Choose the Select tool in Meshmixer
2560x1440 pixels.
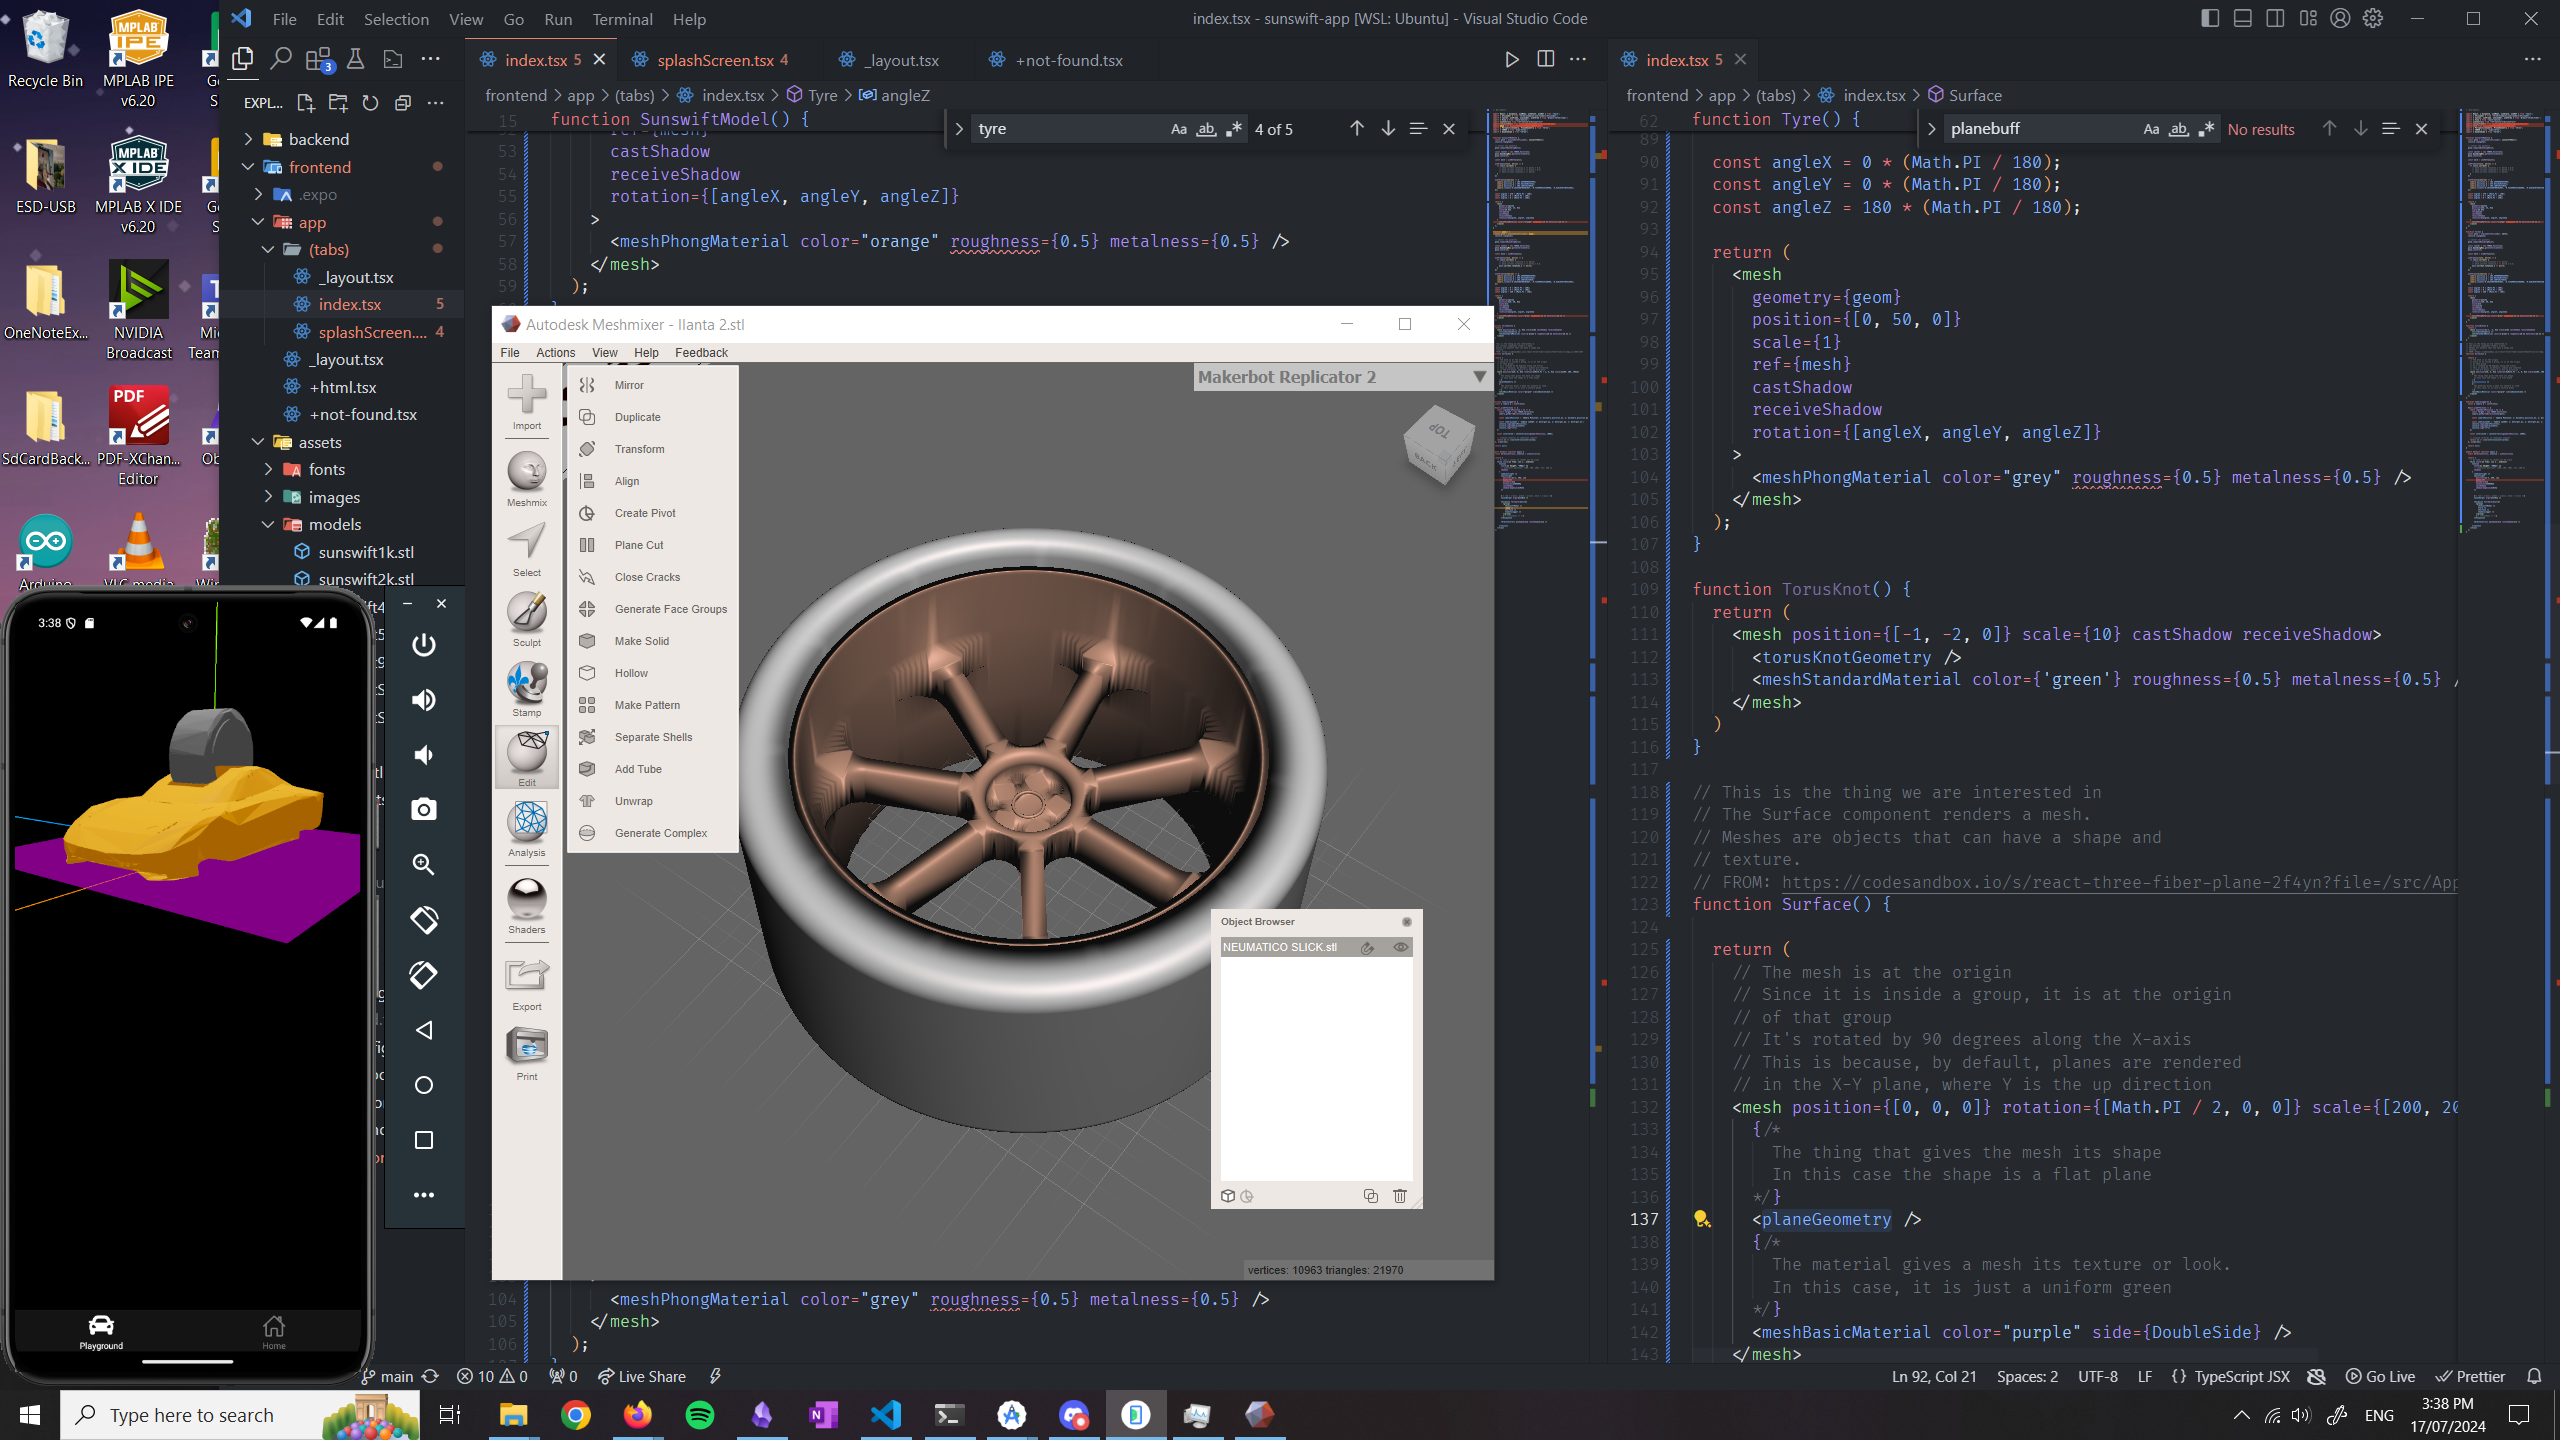527,549
